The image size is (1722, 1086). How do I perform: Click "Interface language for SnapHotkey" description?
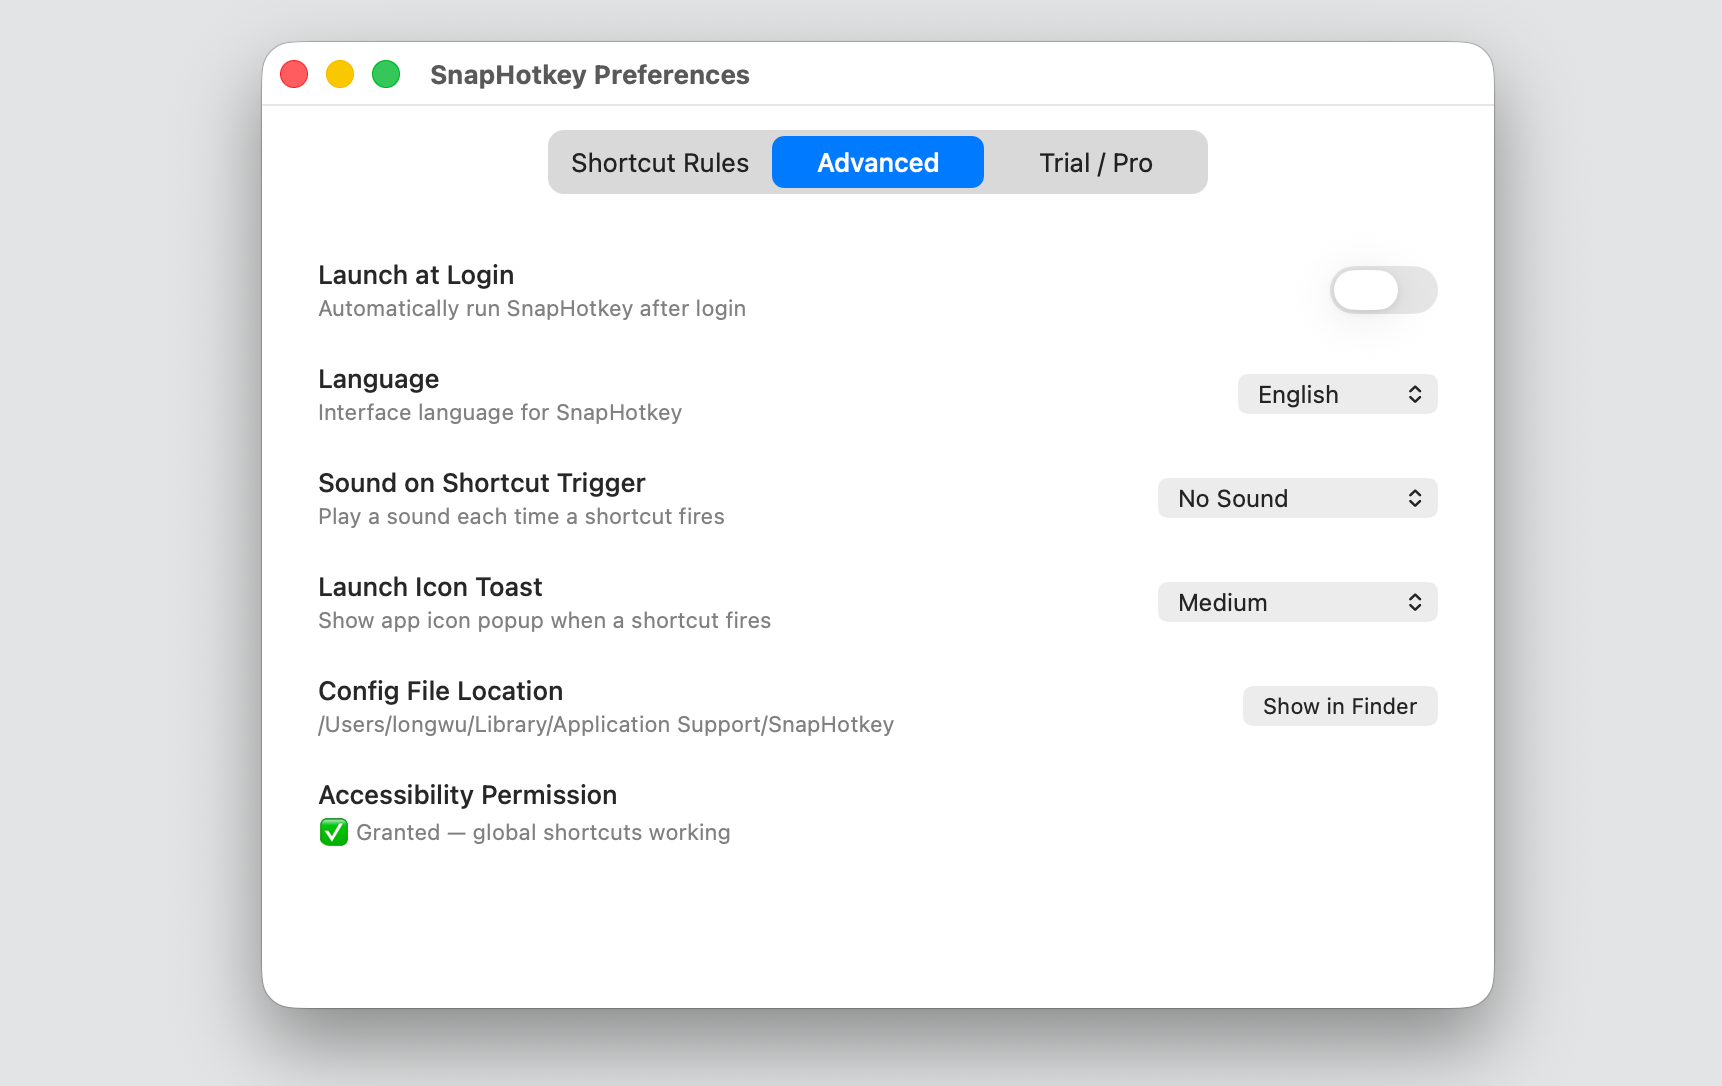[500, 412]
